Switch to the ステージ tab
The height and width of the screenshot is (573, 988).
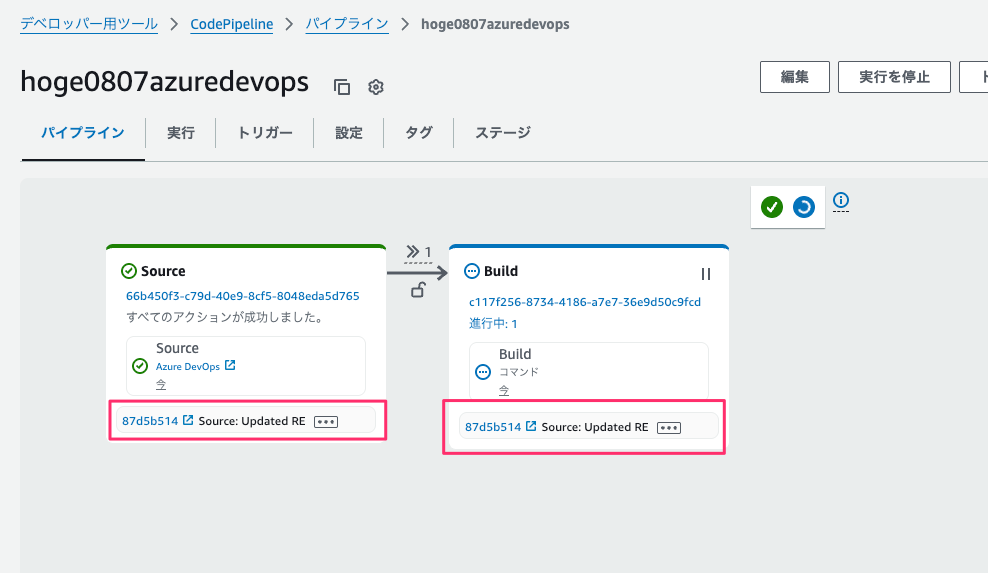[503, 133]
